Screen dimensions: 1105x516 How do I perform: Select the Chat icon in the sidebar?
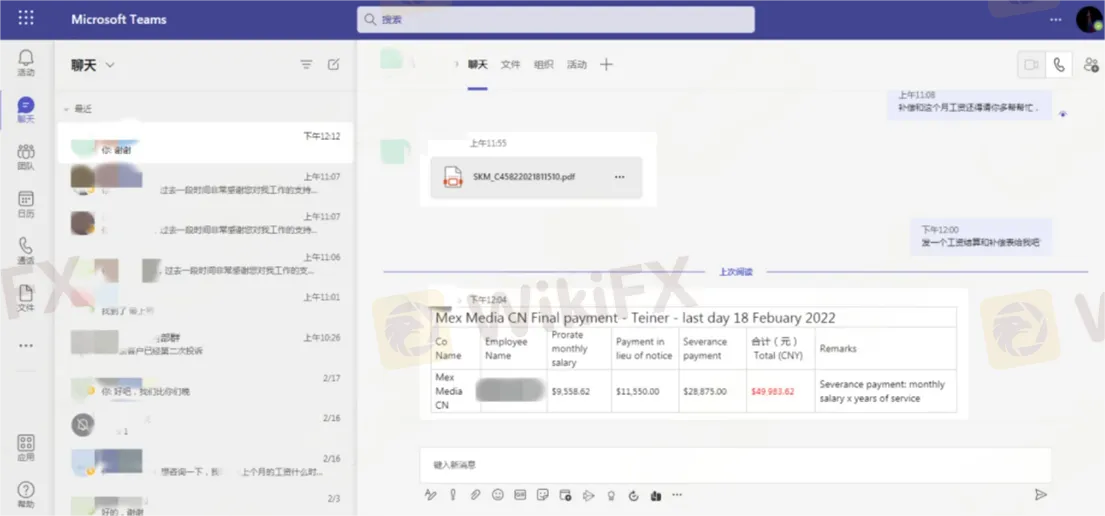coord(26,110)
